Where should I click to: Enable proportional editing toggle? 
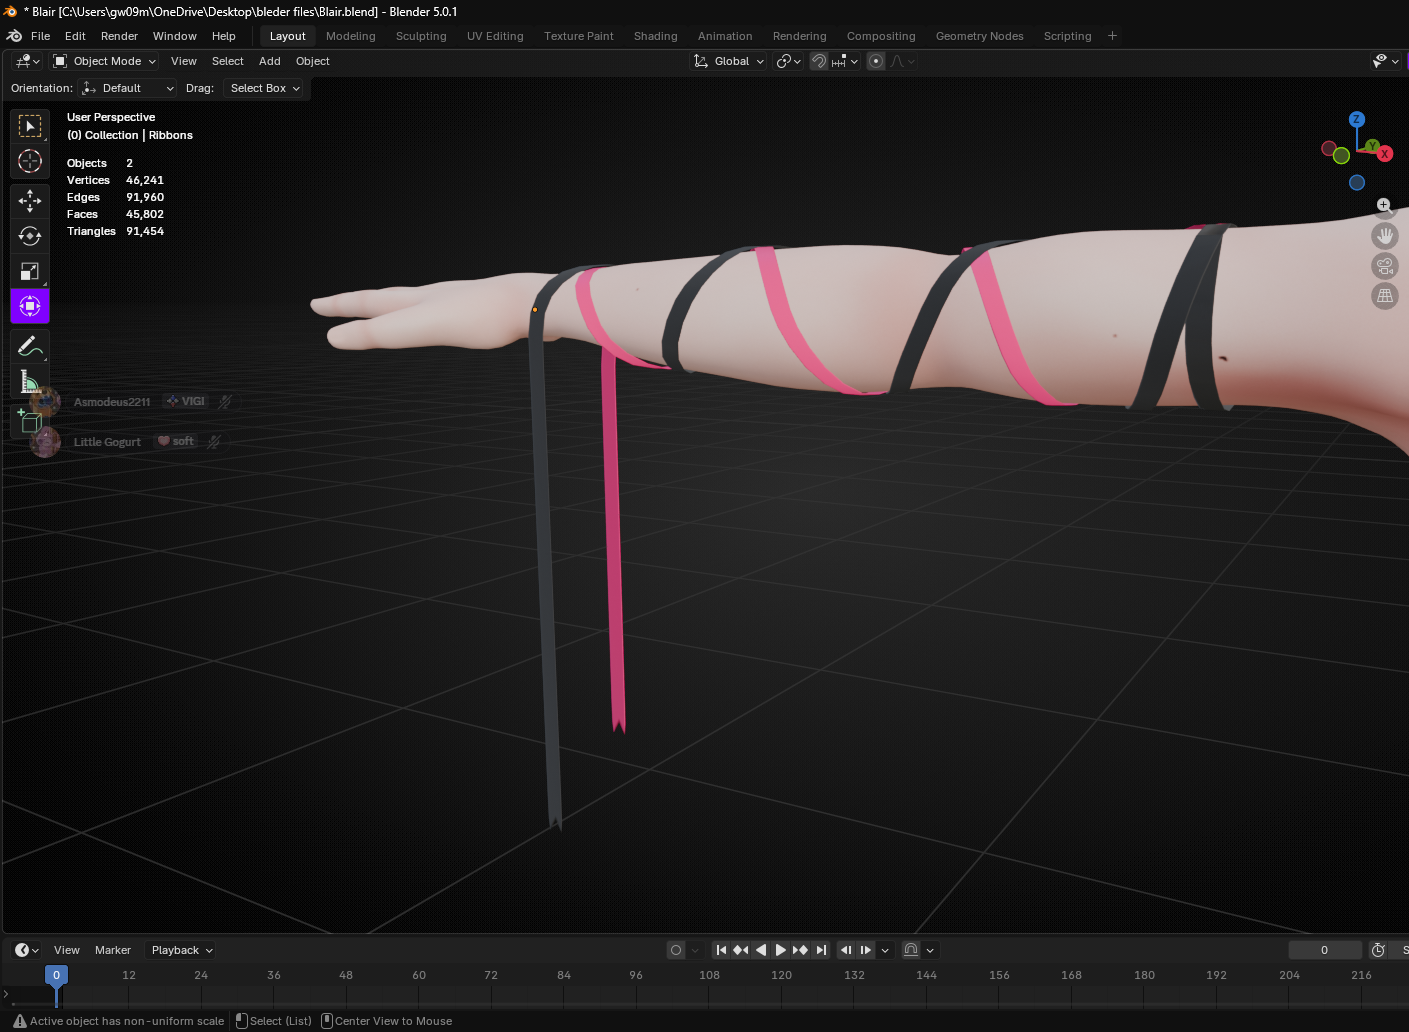pyautogui.click(x=876, y=61)
